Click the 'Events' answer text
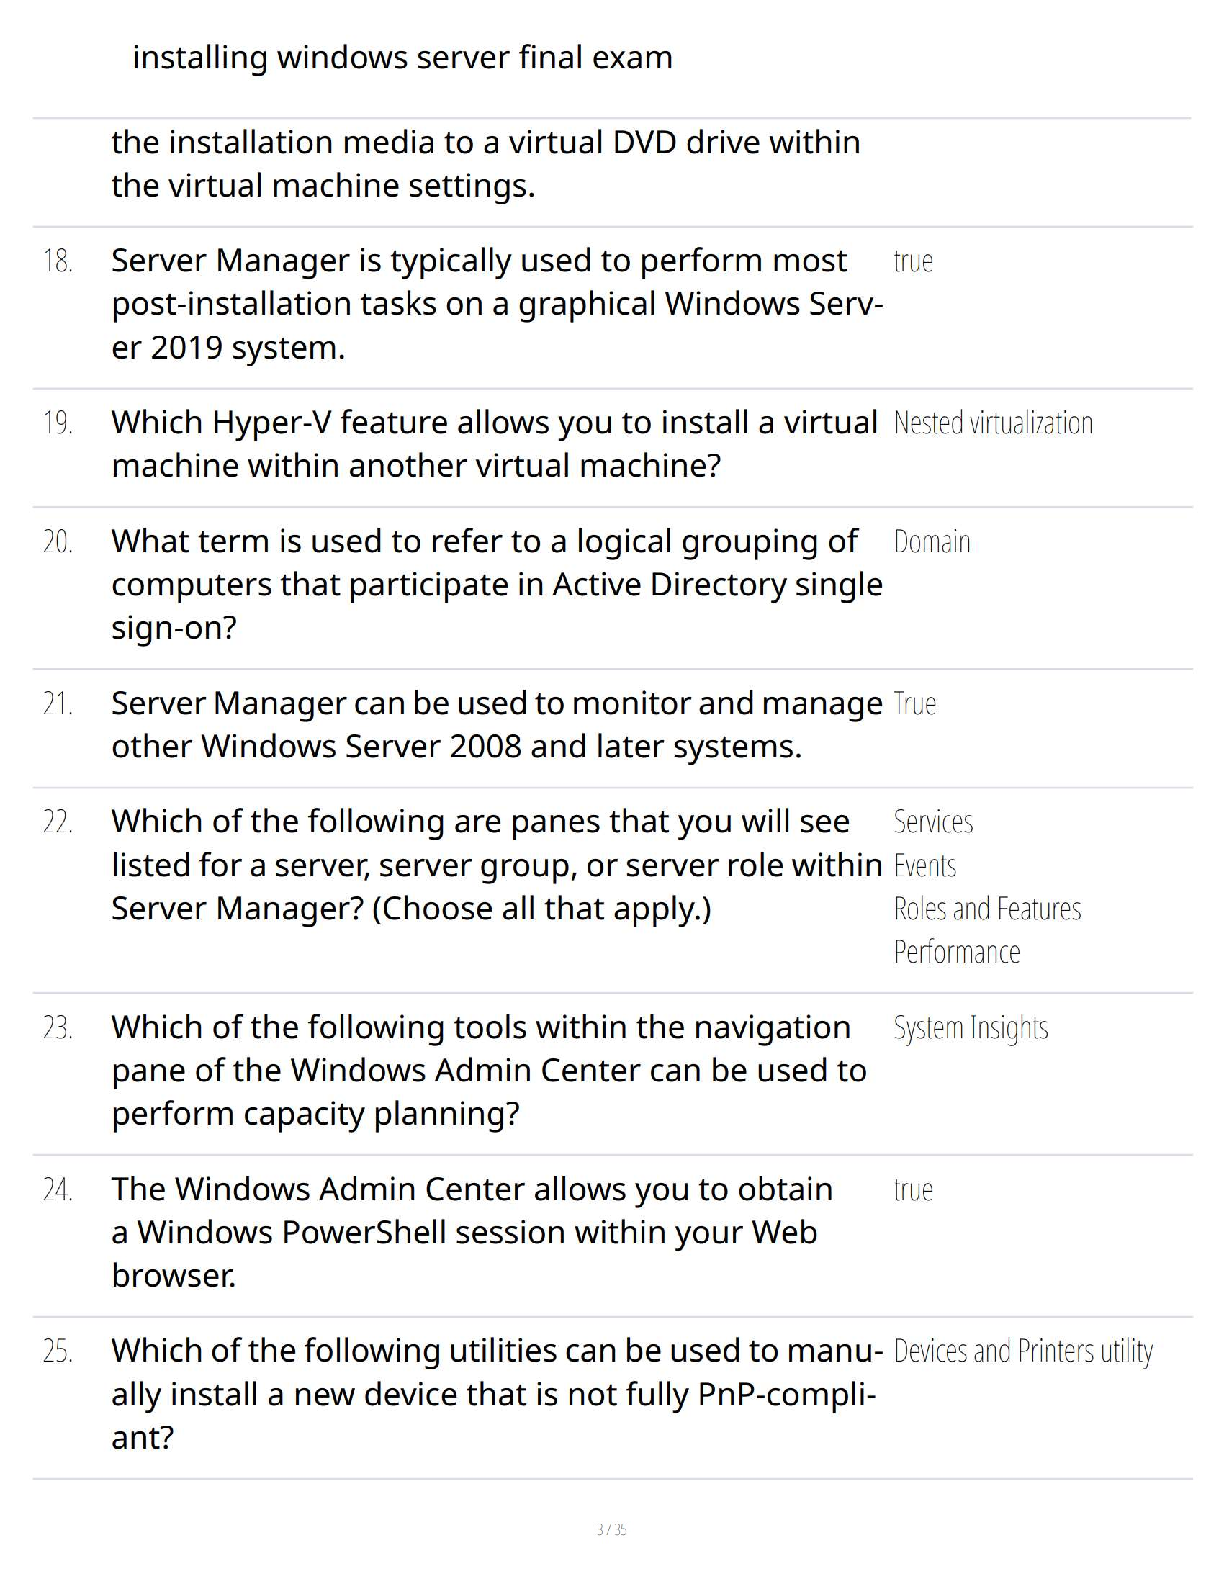1224x1584 pixels. click(x=925, y=866)
